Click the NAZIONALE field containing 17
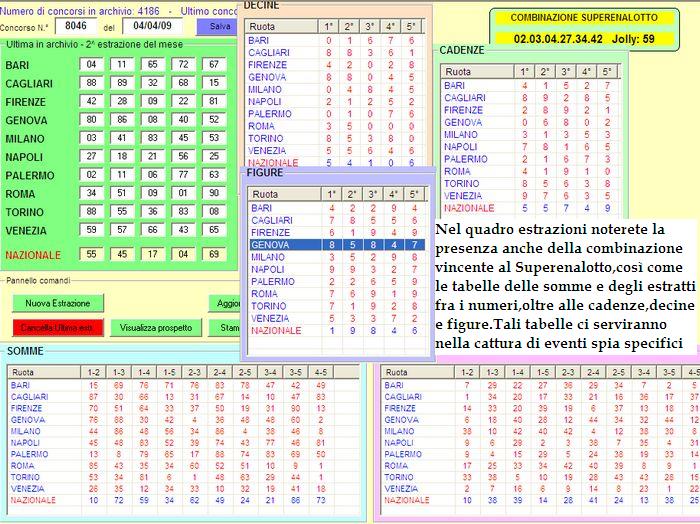This screenshot has height=524, width=700. point(153,254)
